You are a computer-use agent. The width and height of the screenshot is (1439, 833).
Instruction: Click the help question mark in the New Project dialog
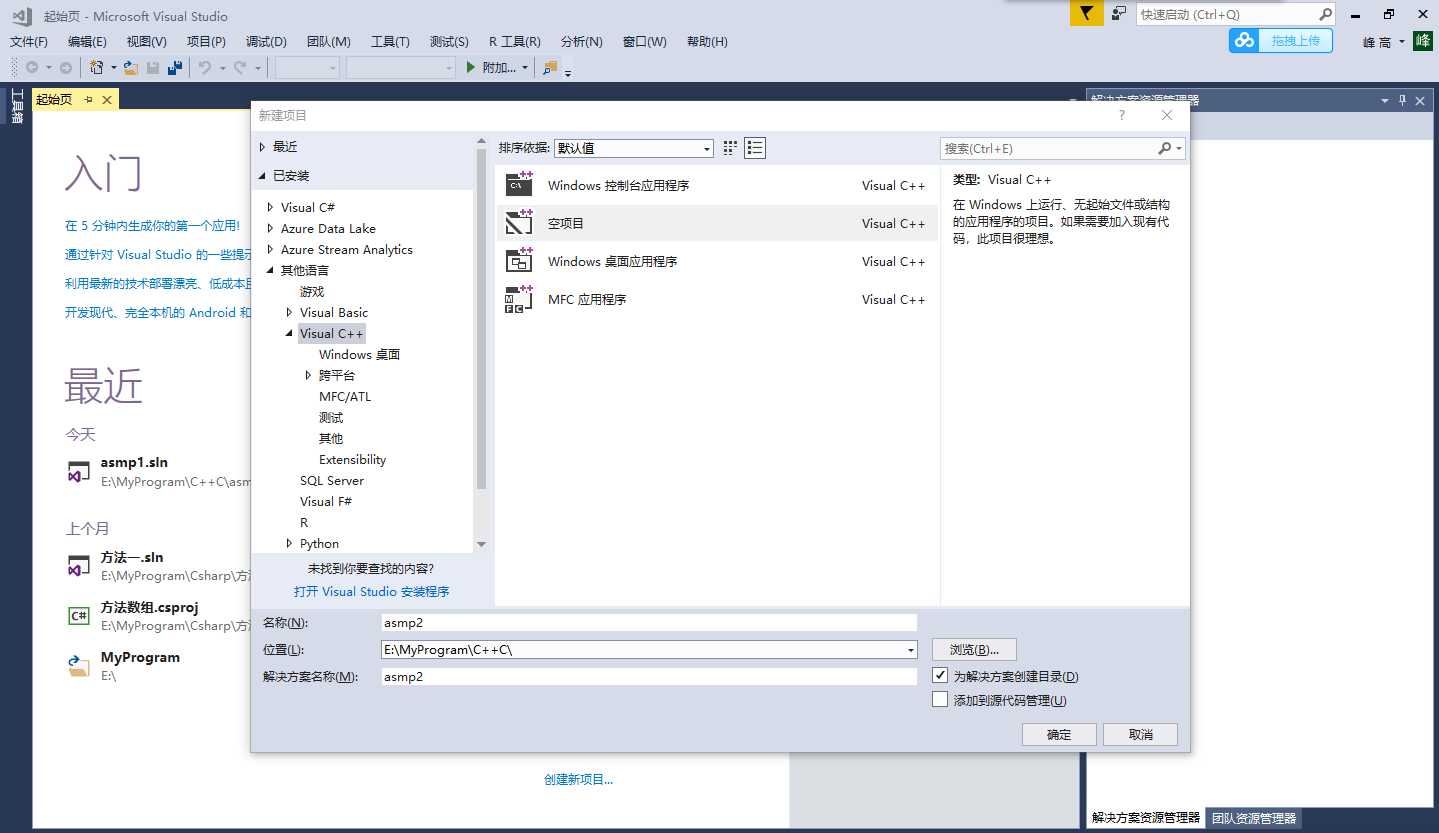point(1122,115)
